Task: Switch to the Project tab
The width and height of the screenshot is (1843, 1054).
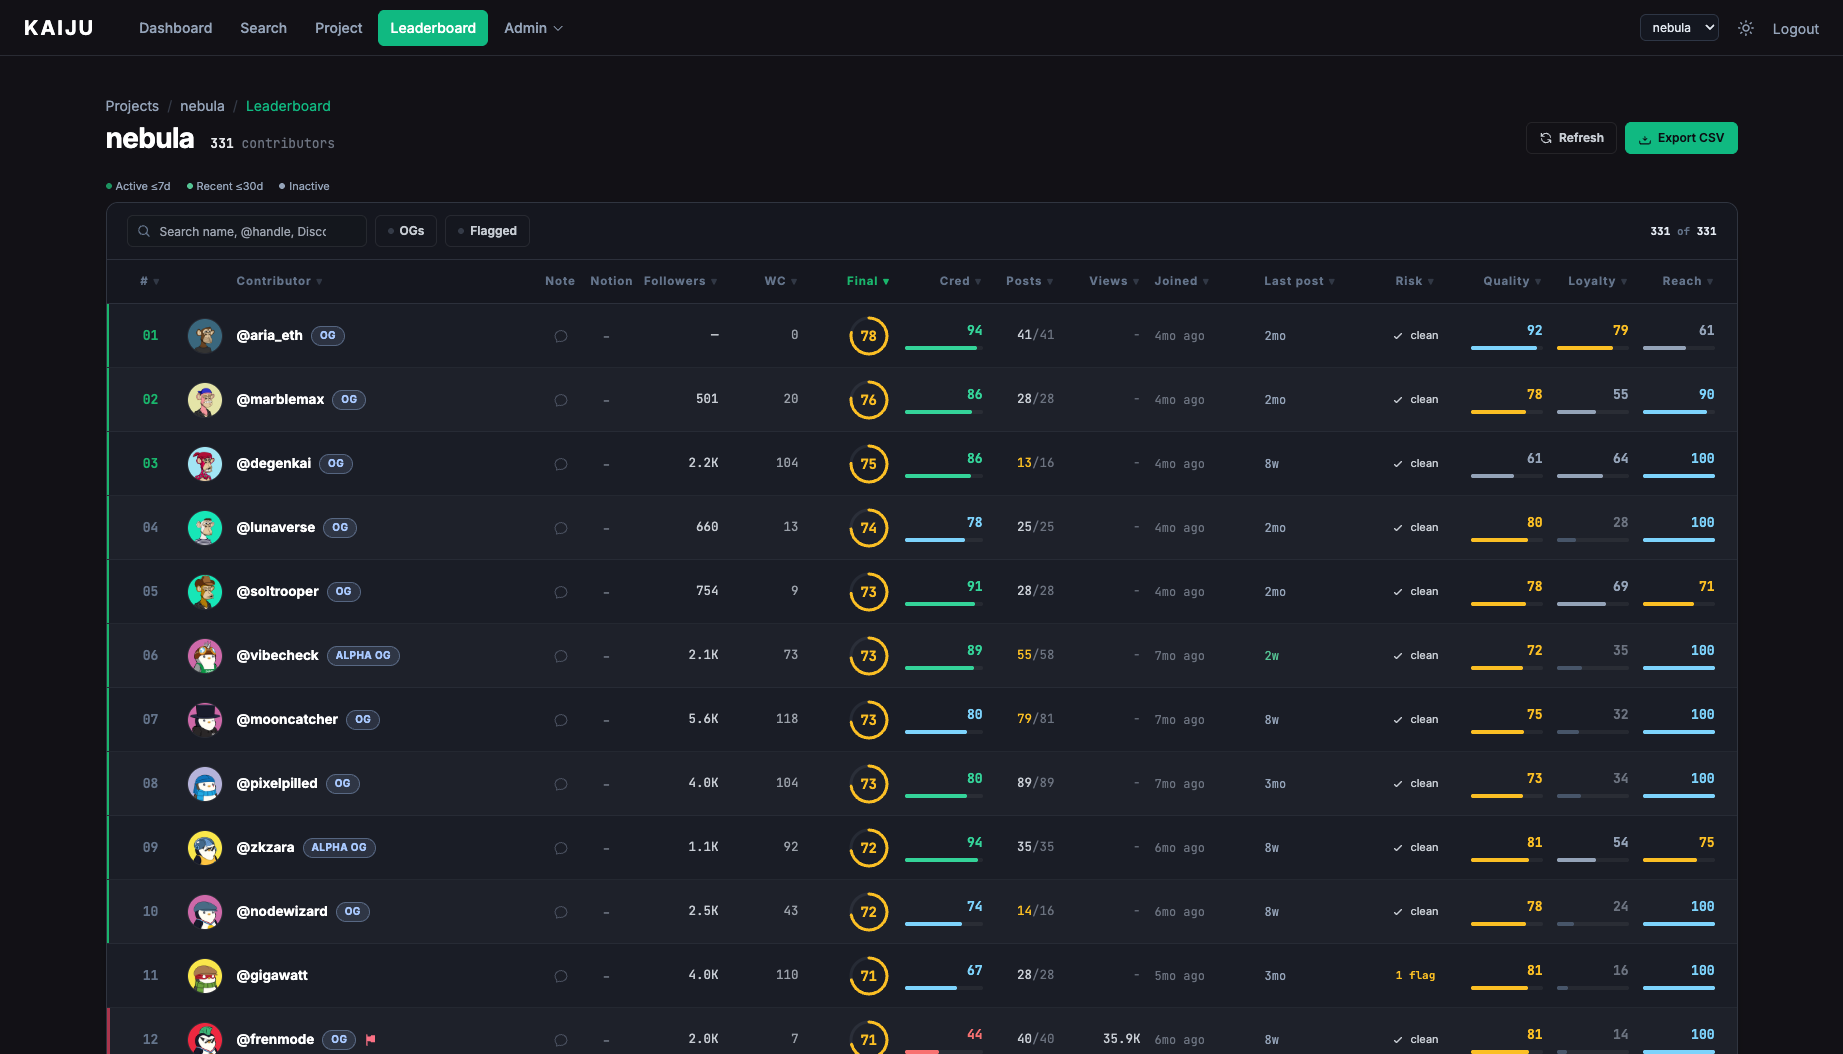Action: pos(338,28)
